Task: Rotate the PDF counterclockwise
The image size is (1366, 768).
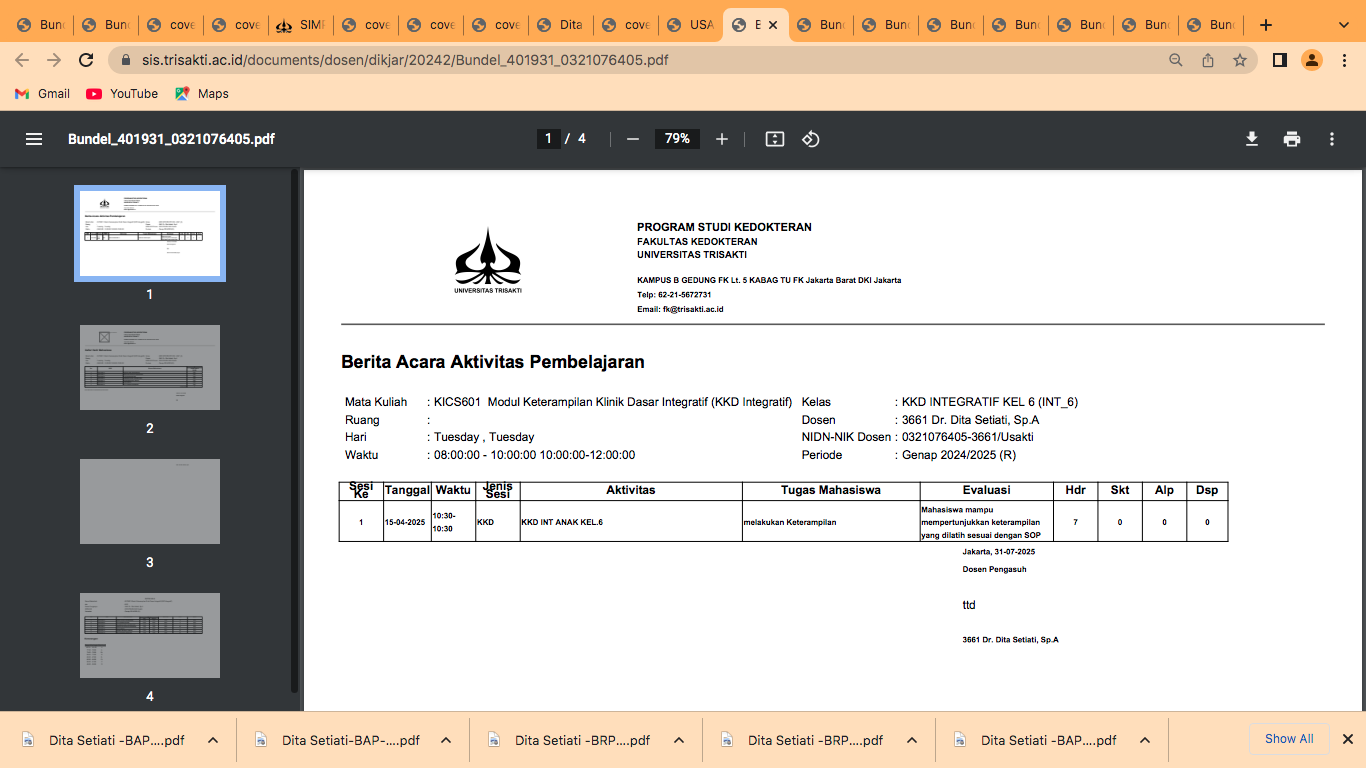Action: coord(811,139)
